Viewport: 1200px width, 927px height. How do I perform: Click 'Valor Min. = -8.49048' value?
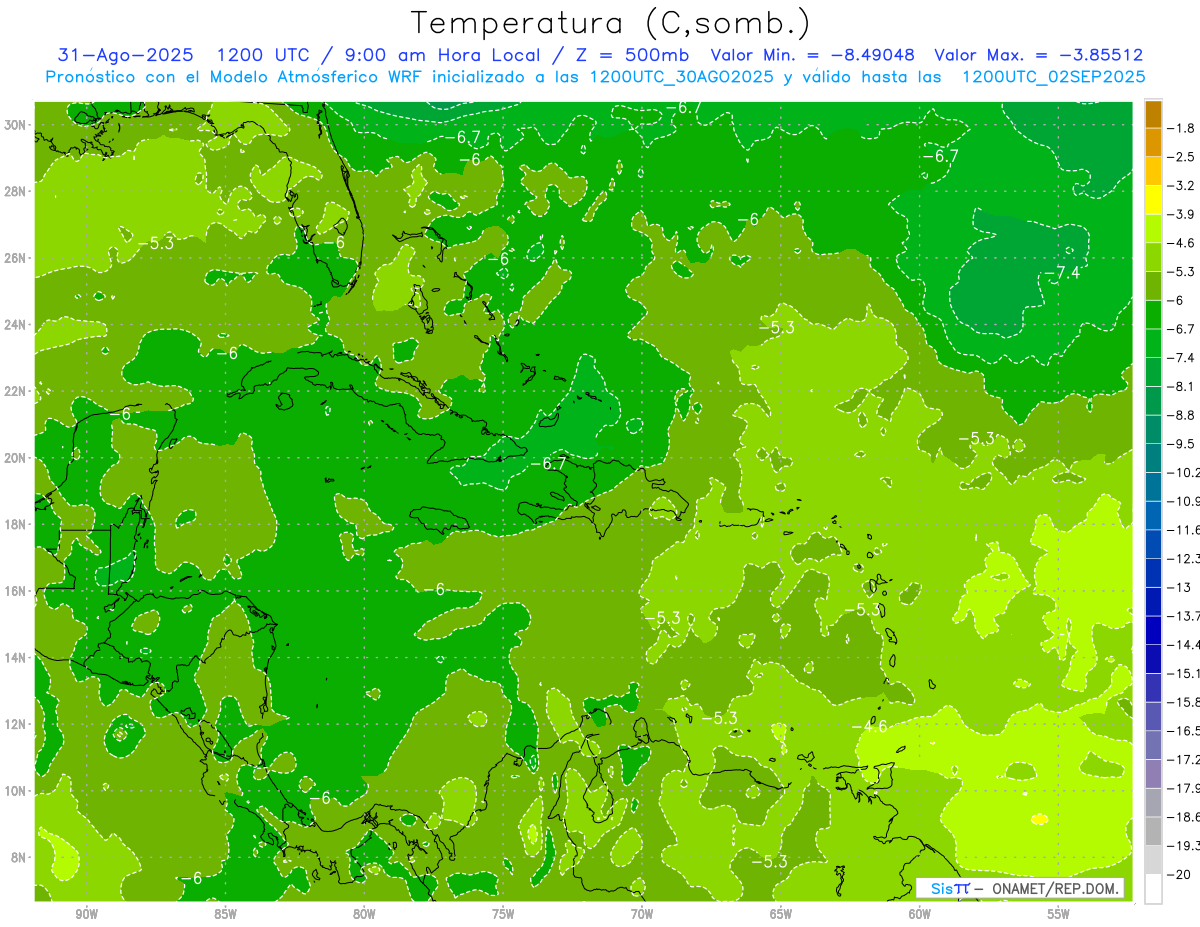(x=813, y=56)
